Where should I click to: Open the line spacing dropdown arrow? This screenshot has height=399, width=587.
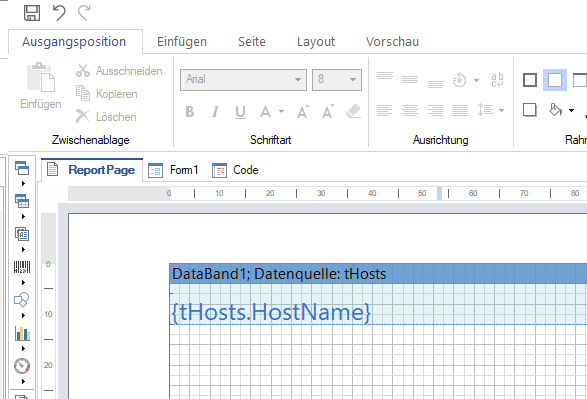[502, 110]
